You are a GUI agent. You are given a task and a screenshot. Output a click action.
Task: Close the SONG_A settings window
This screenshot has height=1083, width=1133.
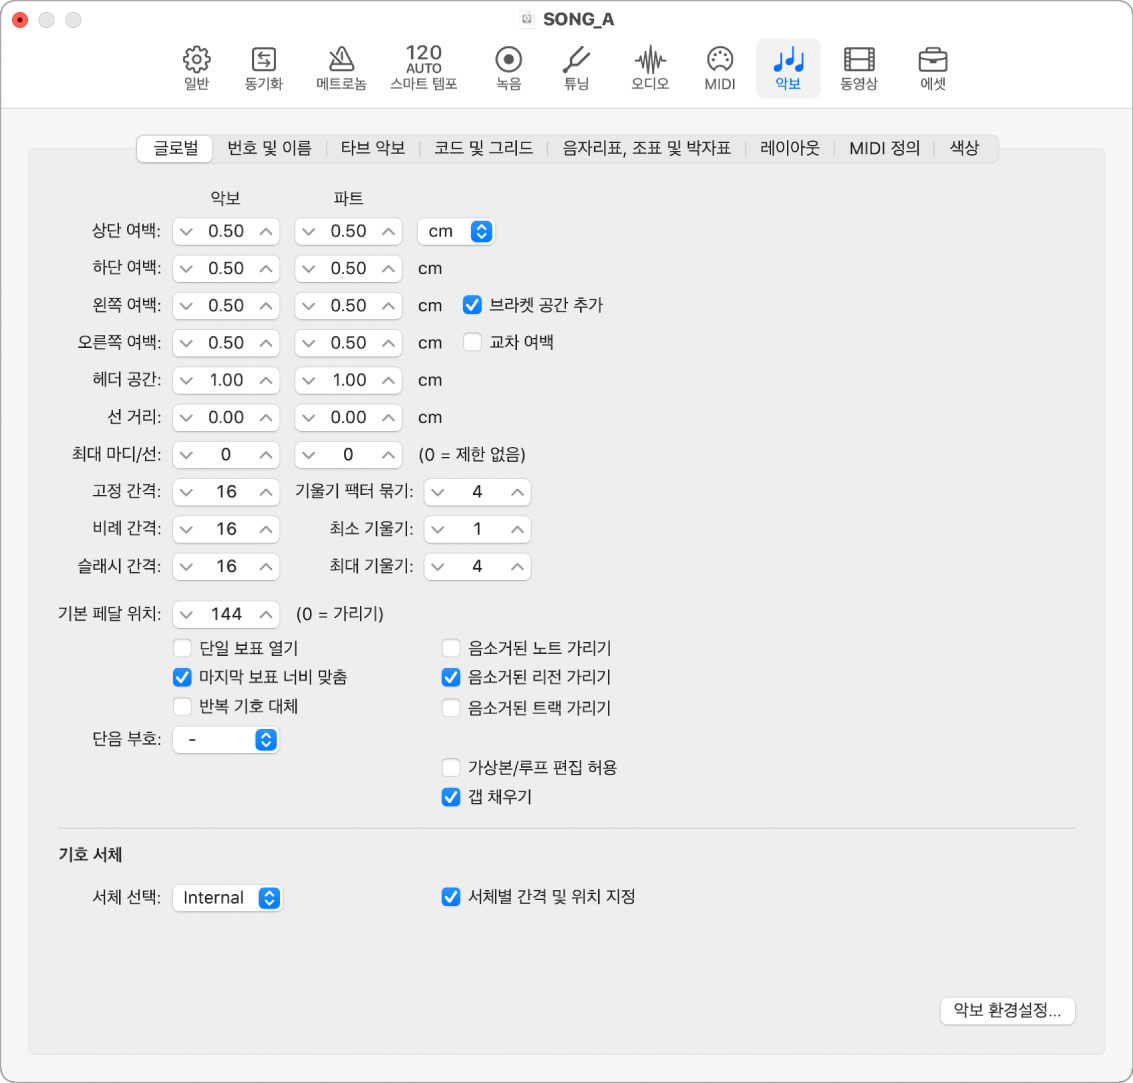pyautogui.click(x=20, y=20)
